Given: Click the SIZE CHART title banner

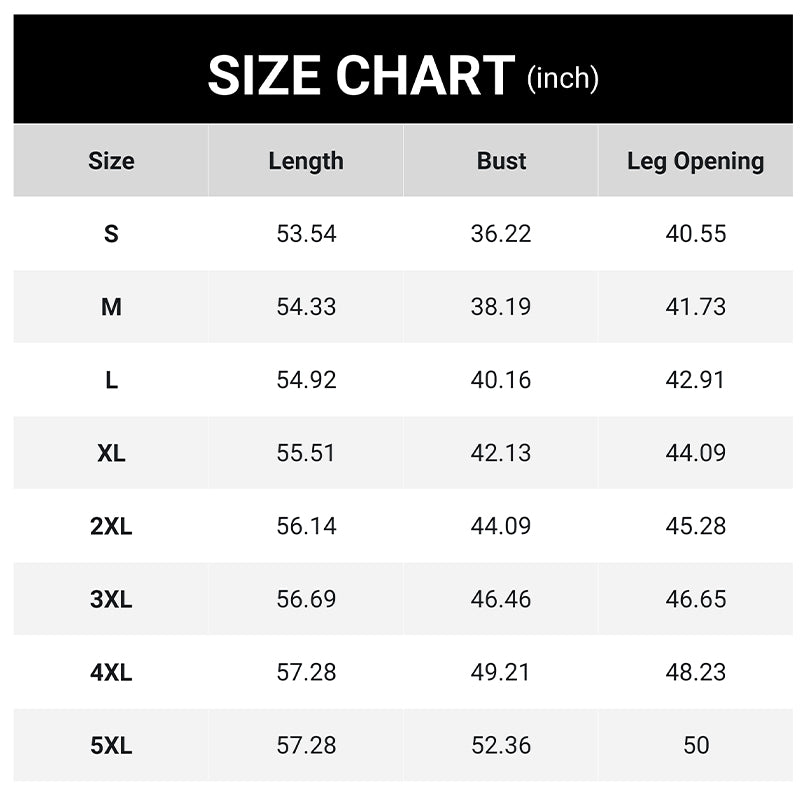Looking at the screenshot, I should tap(403, 69).
